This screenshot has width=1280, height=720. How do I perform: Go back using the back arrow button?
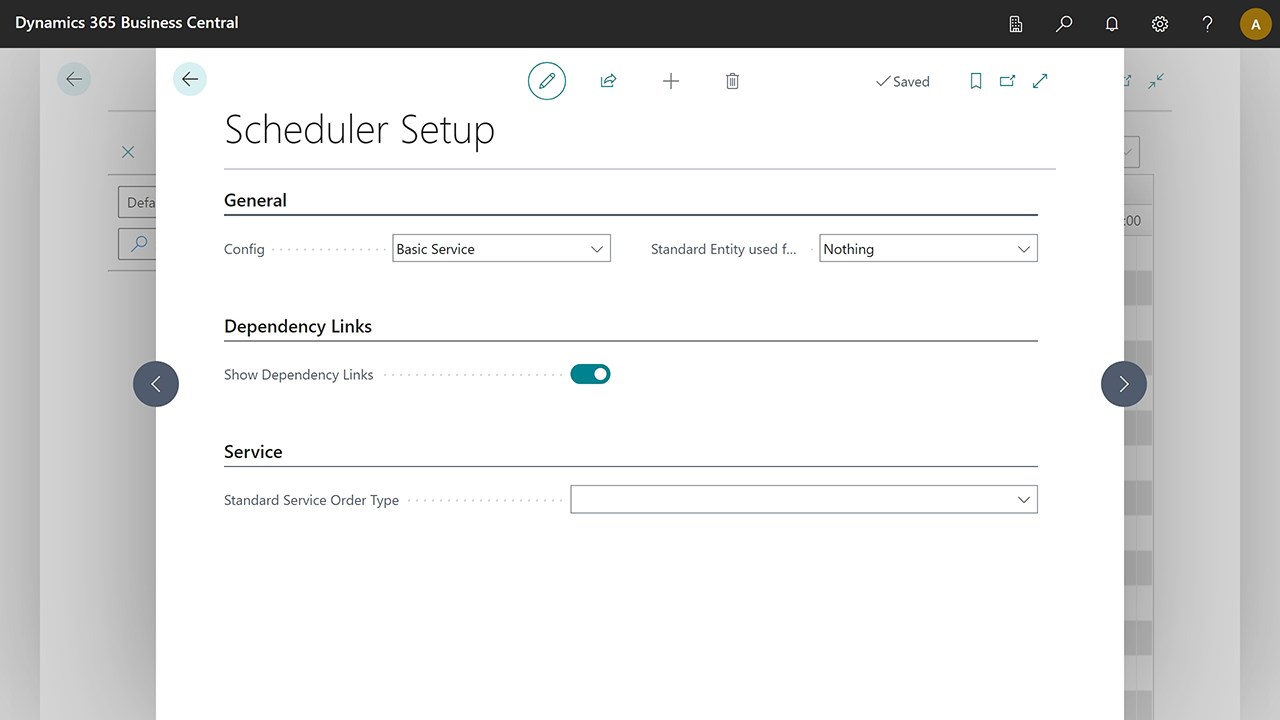click(x=189, y=80)
